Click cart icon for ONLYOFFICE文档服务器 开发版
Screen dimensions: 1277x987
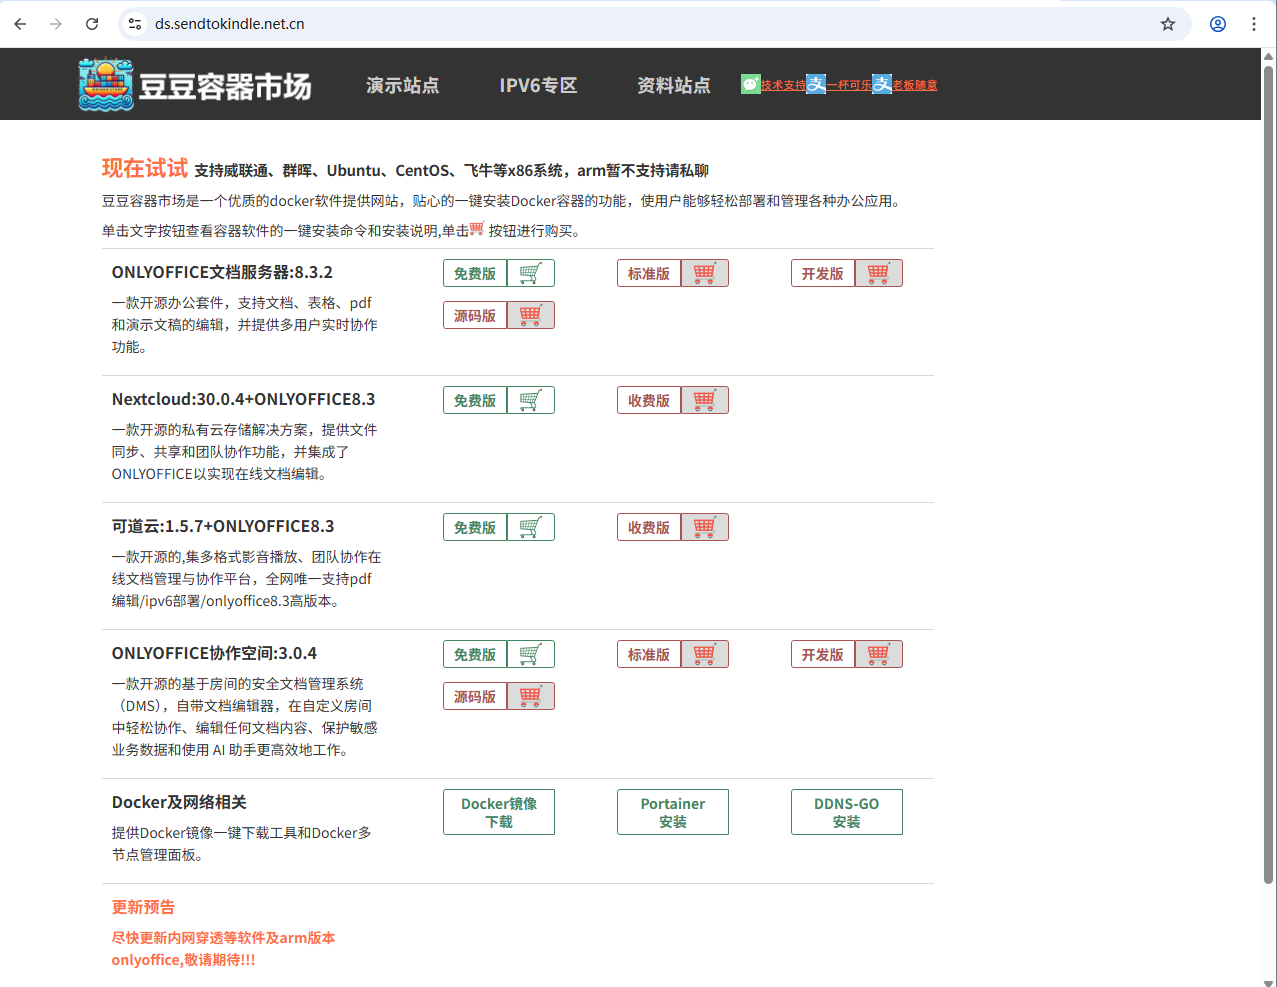pyautogui.click(x=879, y=273)
